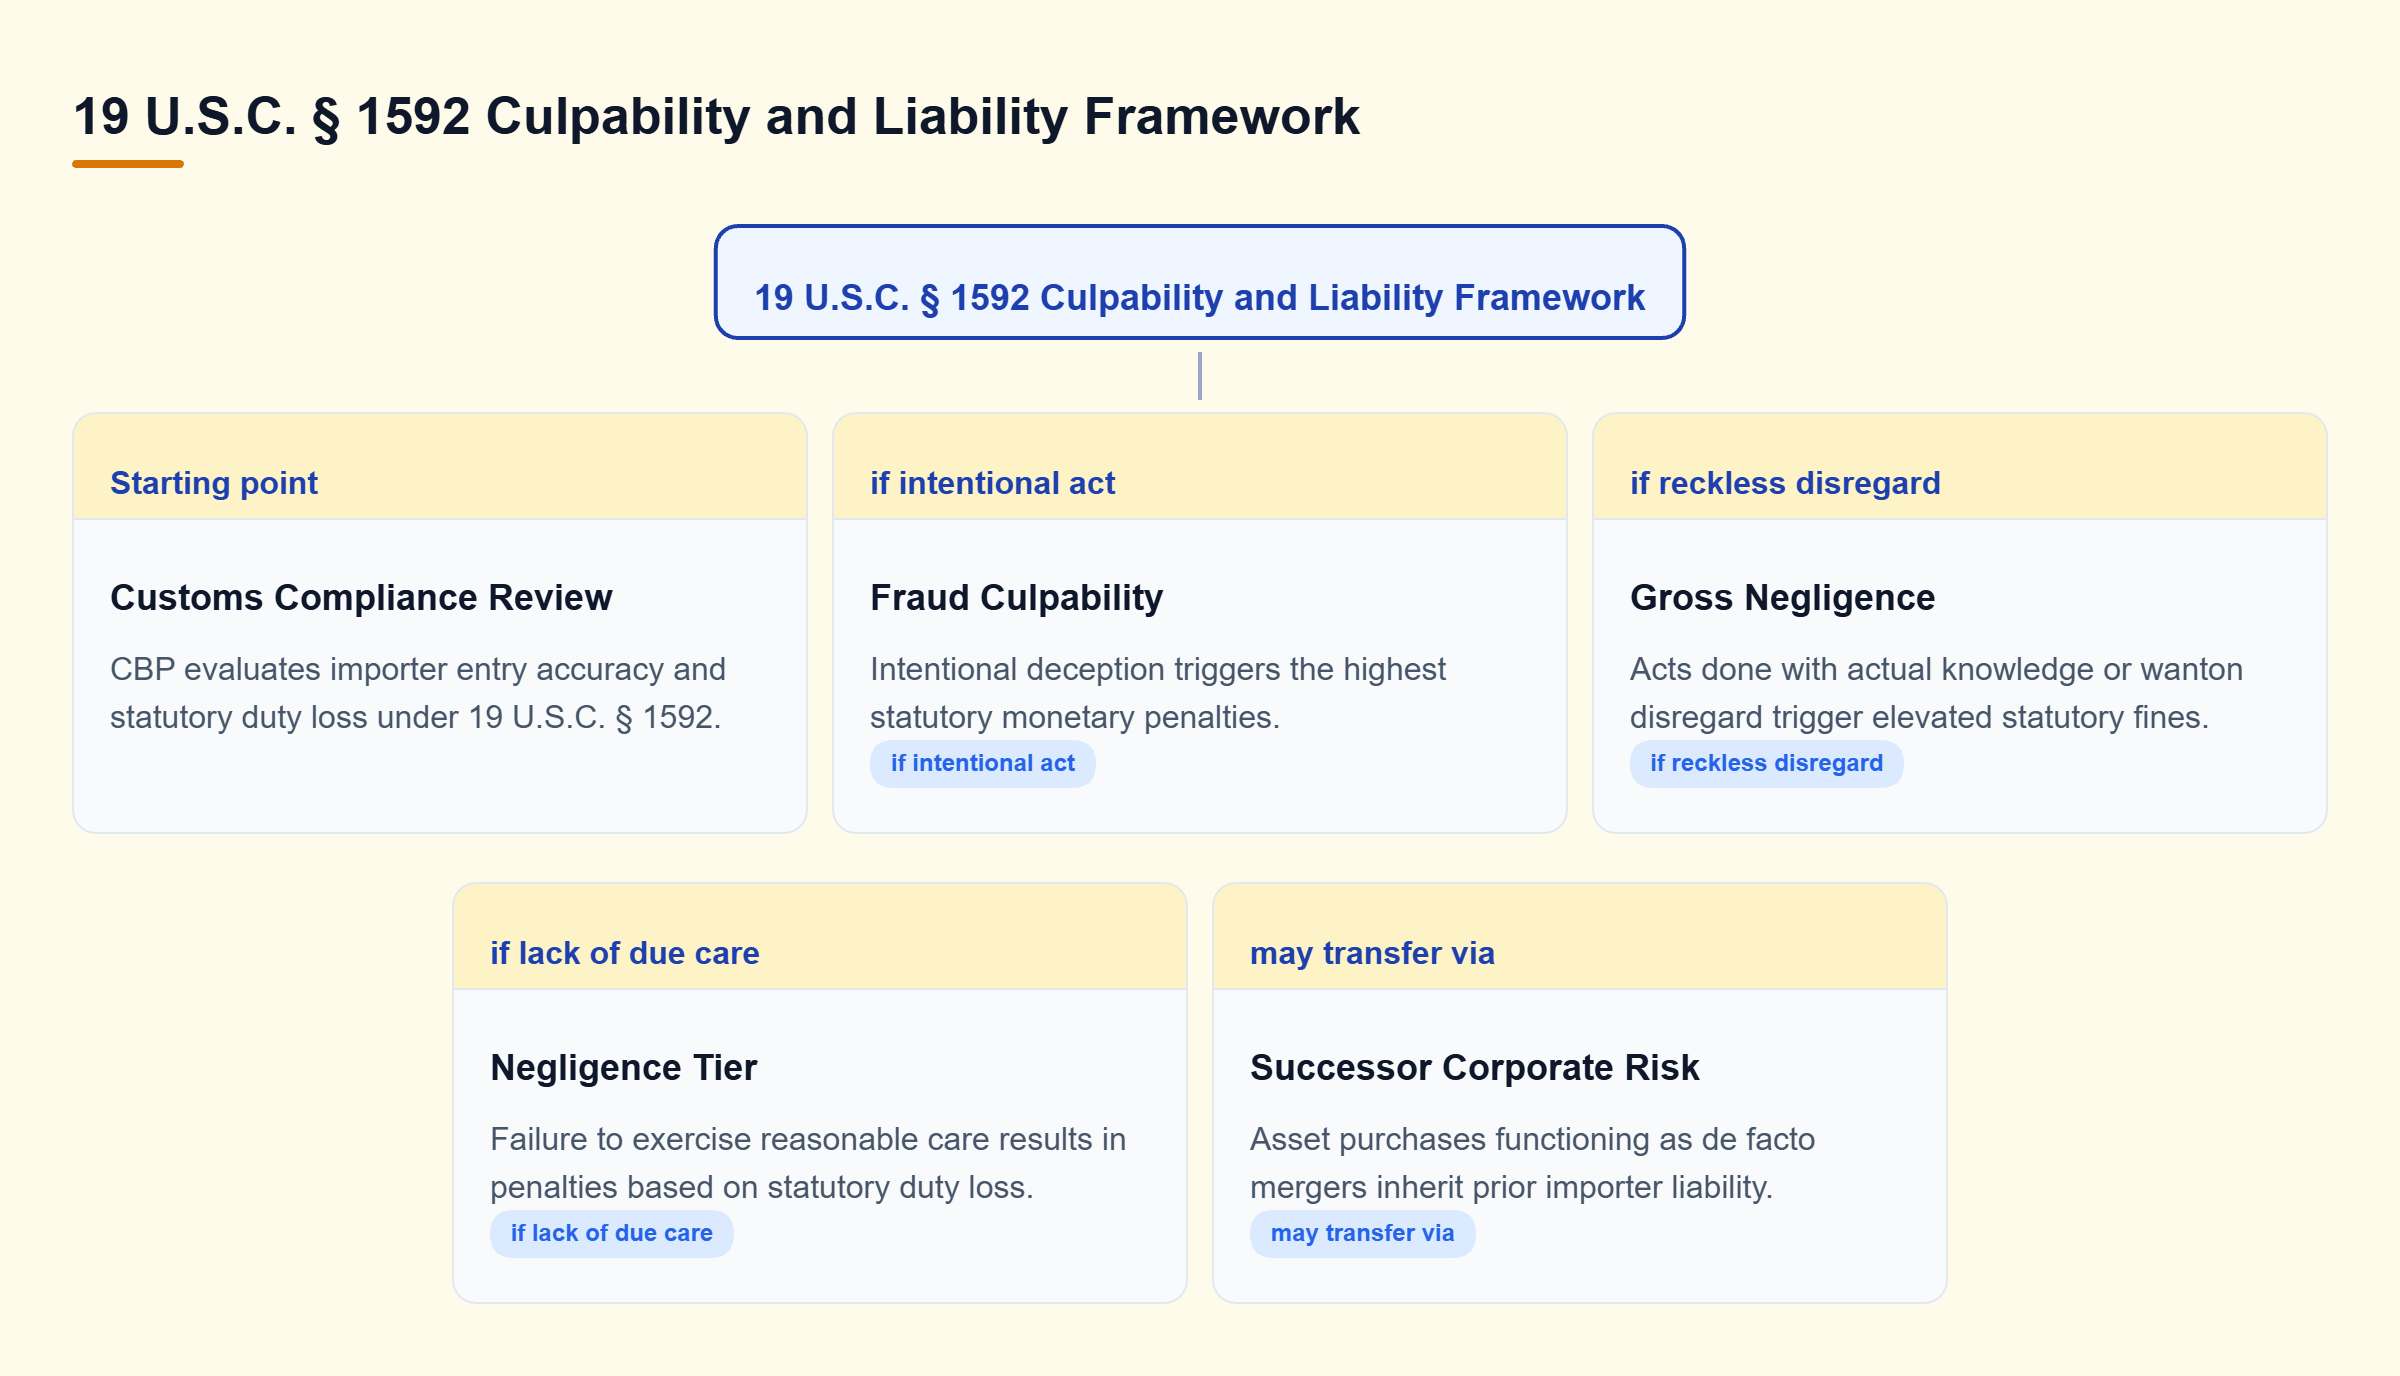The width and height of the screenshot is (2400, 1376).
Task: Select the Gross Negligence card title
Action: point(1782,597)
